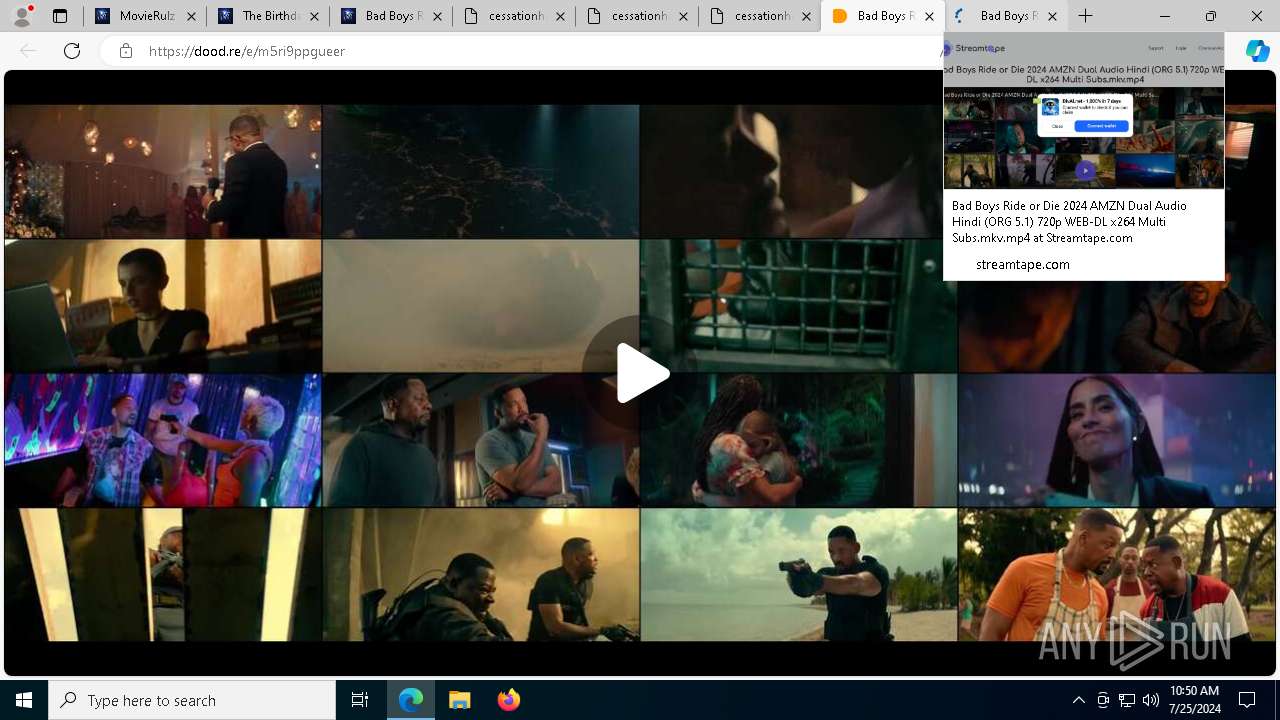Screen dimensions: 1280x720
Task: Reload the page with refresh icon
Action: coord(72,51)
